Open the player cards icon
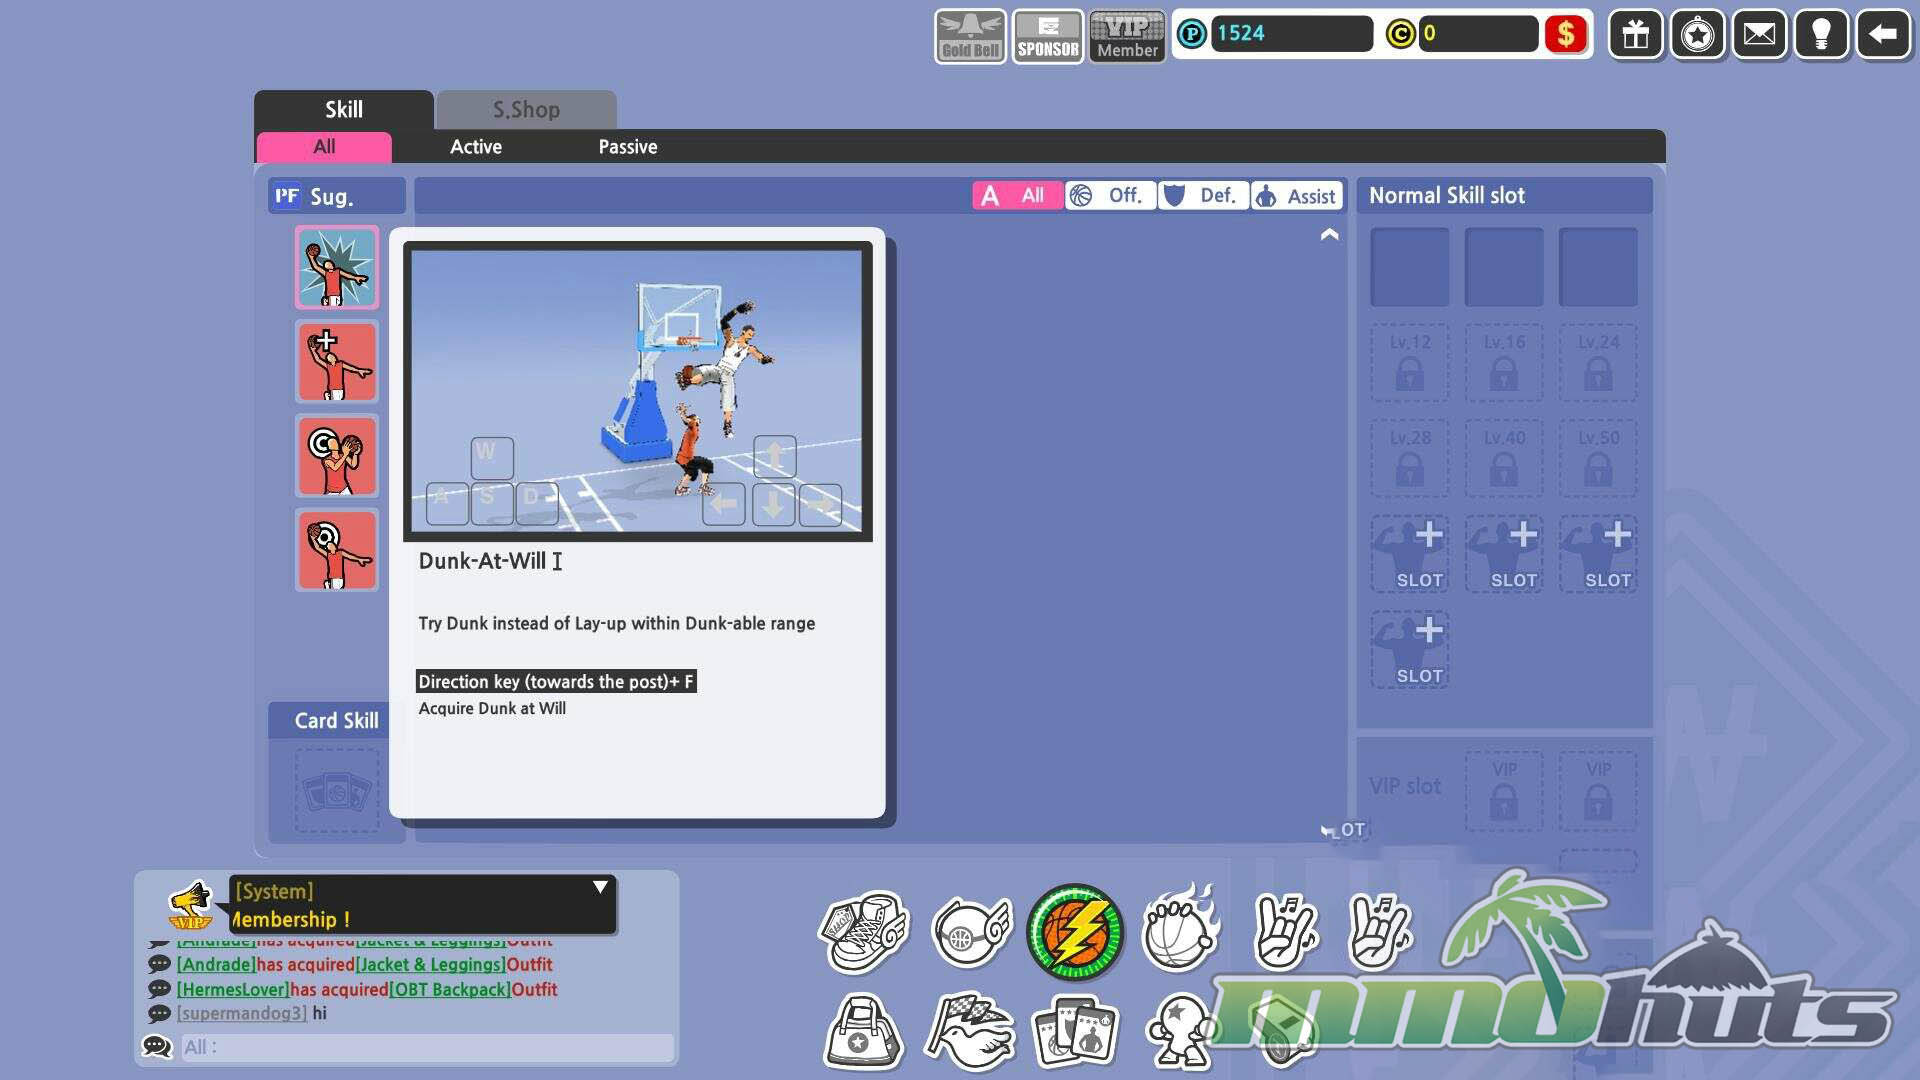The height and width of the screenshot is (1080, 1920). click(x=1075, y=1032)
